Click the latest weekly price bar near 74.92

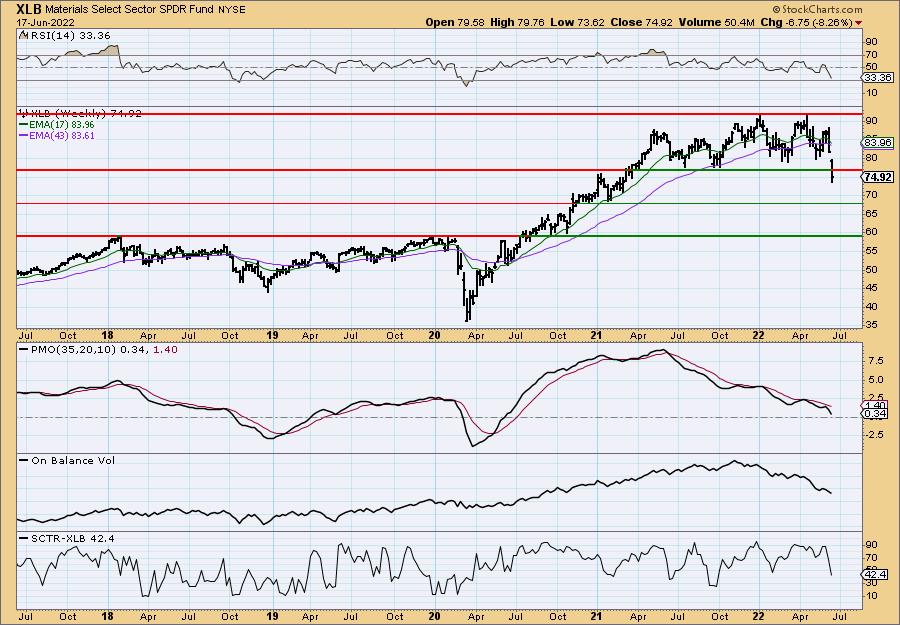point(832,171)
